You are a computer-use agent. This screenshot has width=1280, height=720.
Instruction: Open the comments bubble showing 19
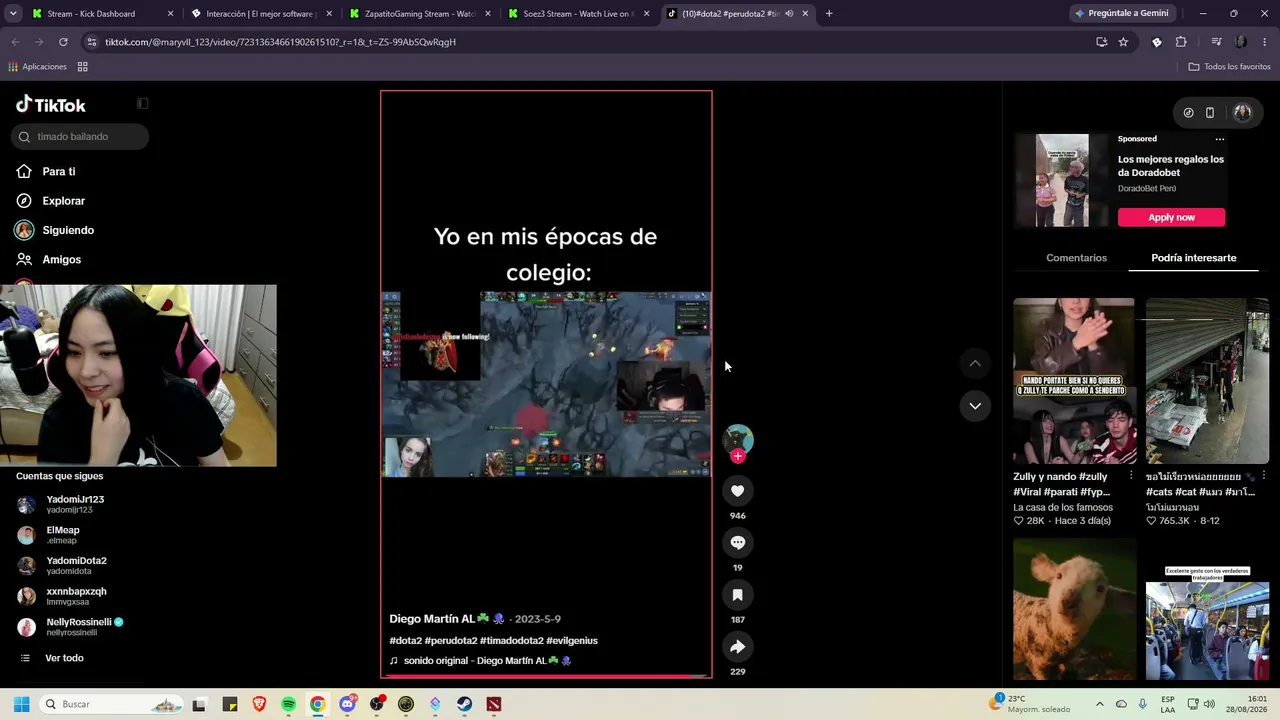(737, 543)
